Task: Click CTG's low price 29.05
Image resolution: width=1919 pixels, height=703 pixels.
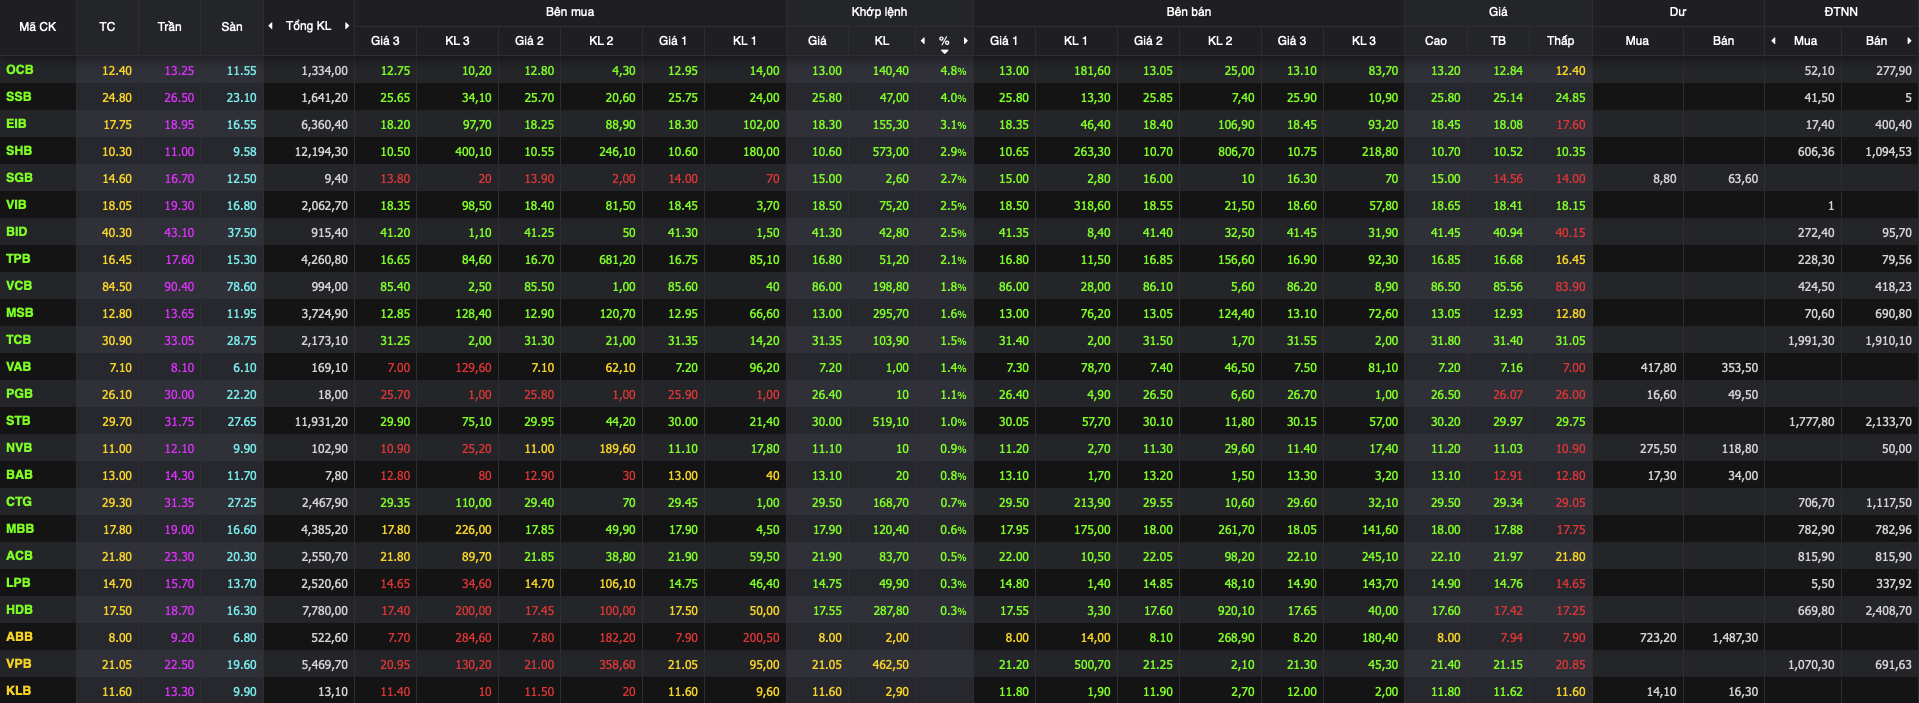Action: click(1570, 503)
